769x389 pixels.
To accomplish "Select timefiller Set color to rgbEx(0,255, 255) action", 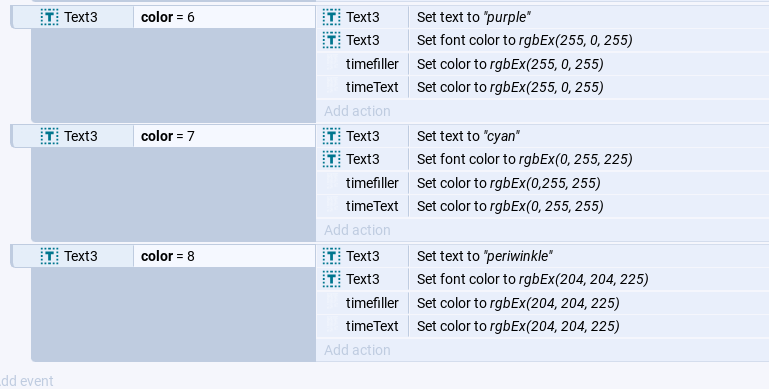I will pos(542,183).
